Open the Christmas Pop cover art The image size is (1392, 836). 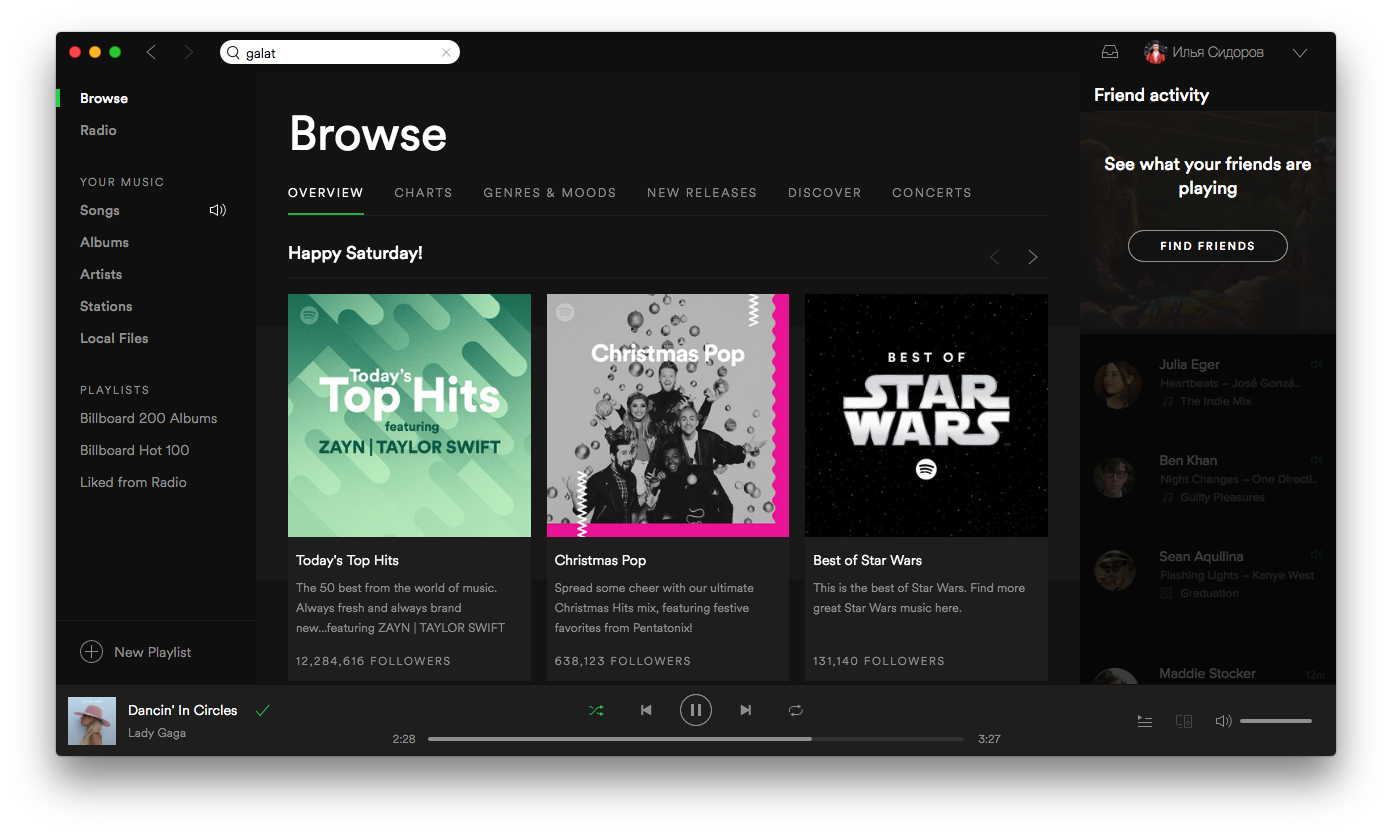tap(668, 415)
